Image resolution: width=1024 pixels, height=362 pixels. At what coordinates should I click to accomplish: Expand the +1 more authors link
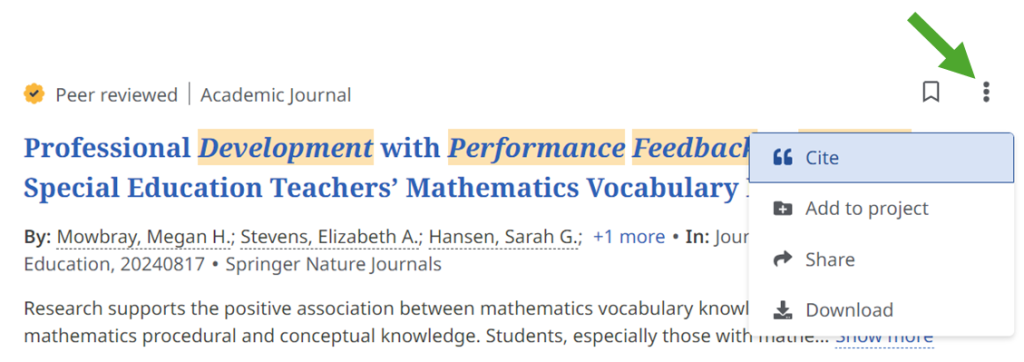click(629, 237)
